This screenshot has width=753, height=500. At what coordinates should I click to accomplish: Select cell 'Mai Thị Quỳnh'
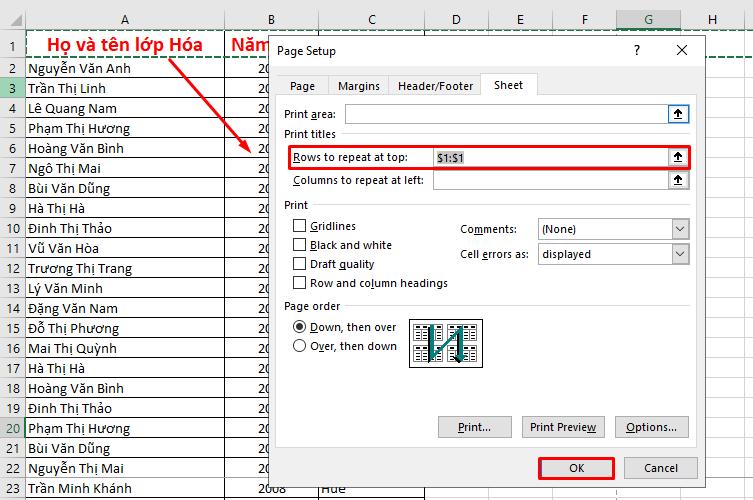coord(125,348)
